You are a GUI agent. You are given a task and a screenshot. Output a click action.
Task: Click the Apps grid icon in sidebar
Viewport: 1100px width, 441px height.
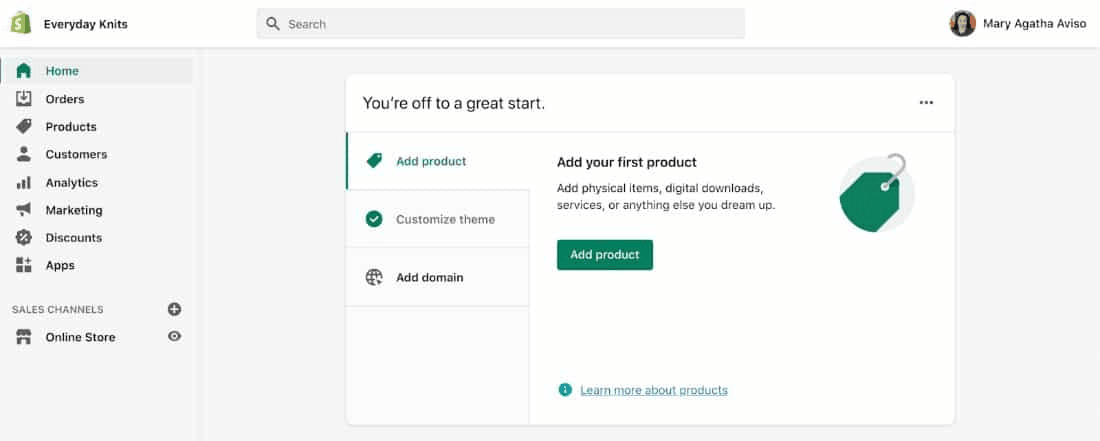point(24,266)
